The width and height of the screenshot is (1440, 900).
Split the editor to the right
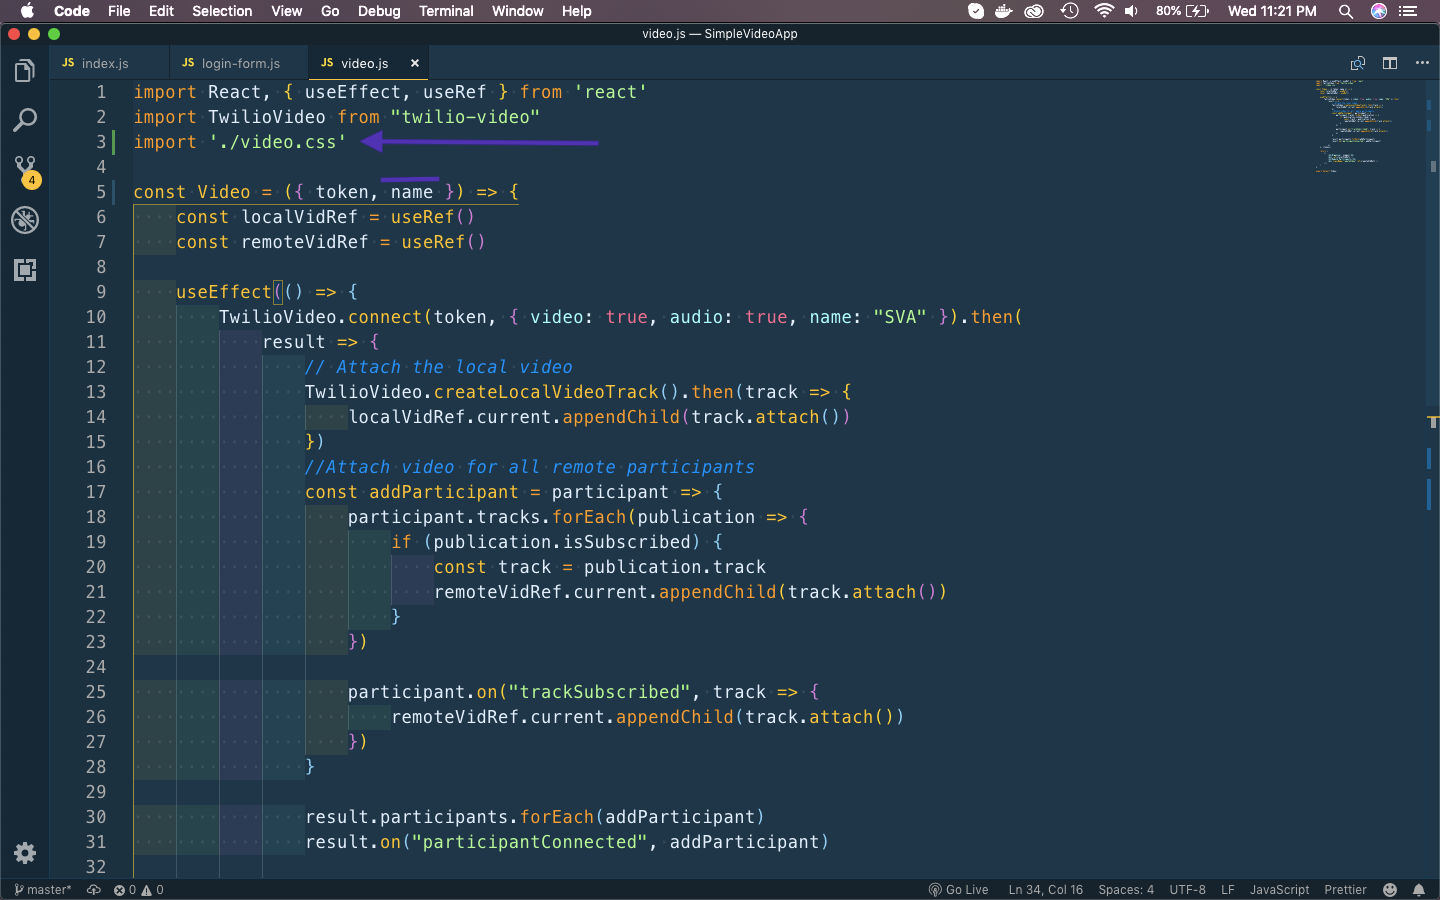click(x=1390, y=63)
